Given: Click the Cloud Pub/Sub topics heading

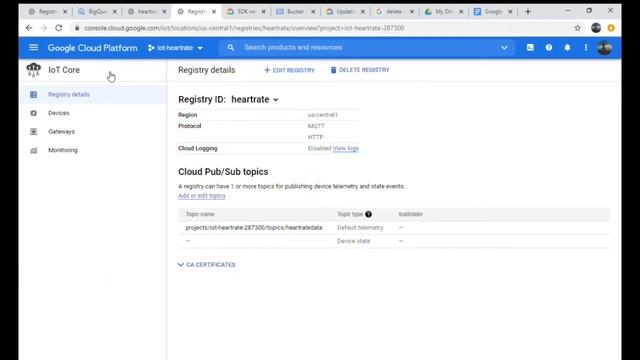Looking at the screenshot, I should 223,172.
